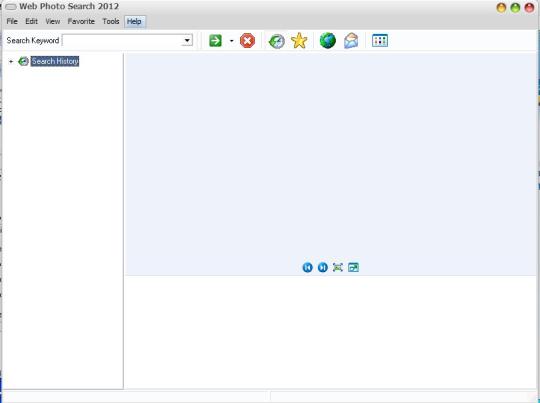Click the open image in window icon
Image resolution: width=540 pixels, height=403 pixels.
pos(353,267)
